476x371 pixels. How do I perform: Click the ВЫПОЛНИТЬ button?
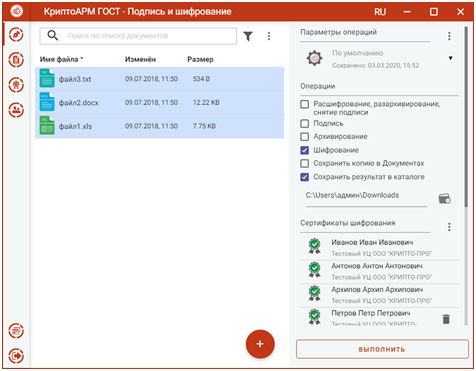[382, 349]
